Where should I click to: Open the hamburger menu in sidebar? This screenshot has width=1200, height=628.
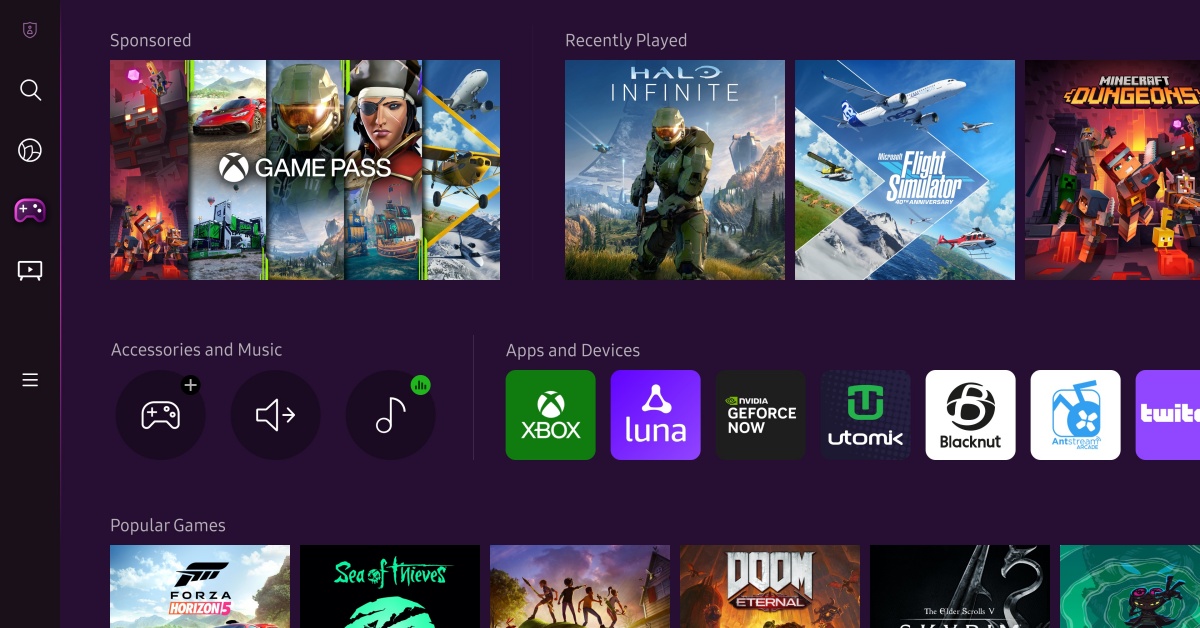[30, 380]
